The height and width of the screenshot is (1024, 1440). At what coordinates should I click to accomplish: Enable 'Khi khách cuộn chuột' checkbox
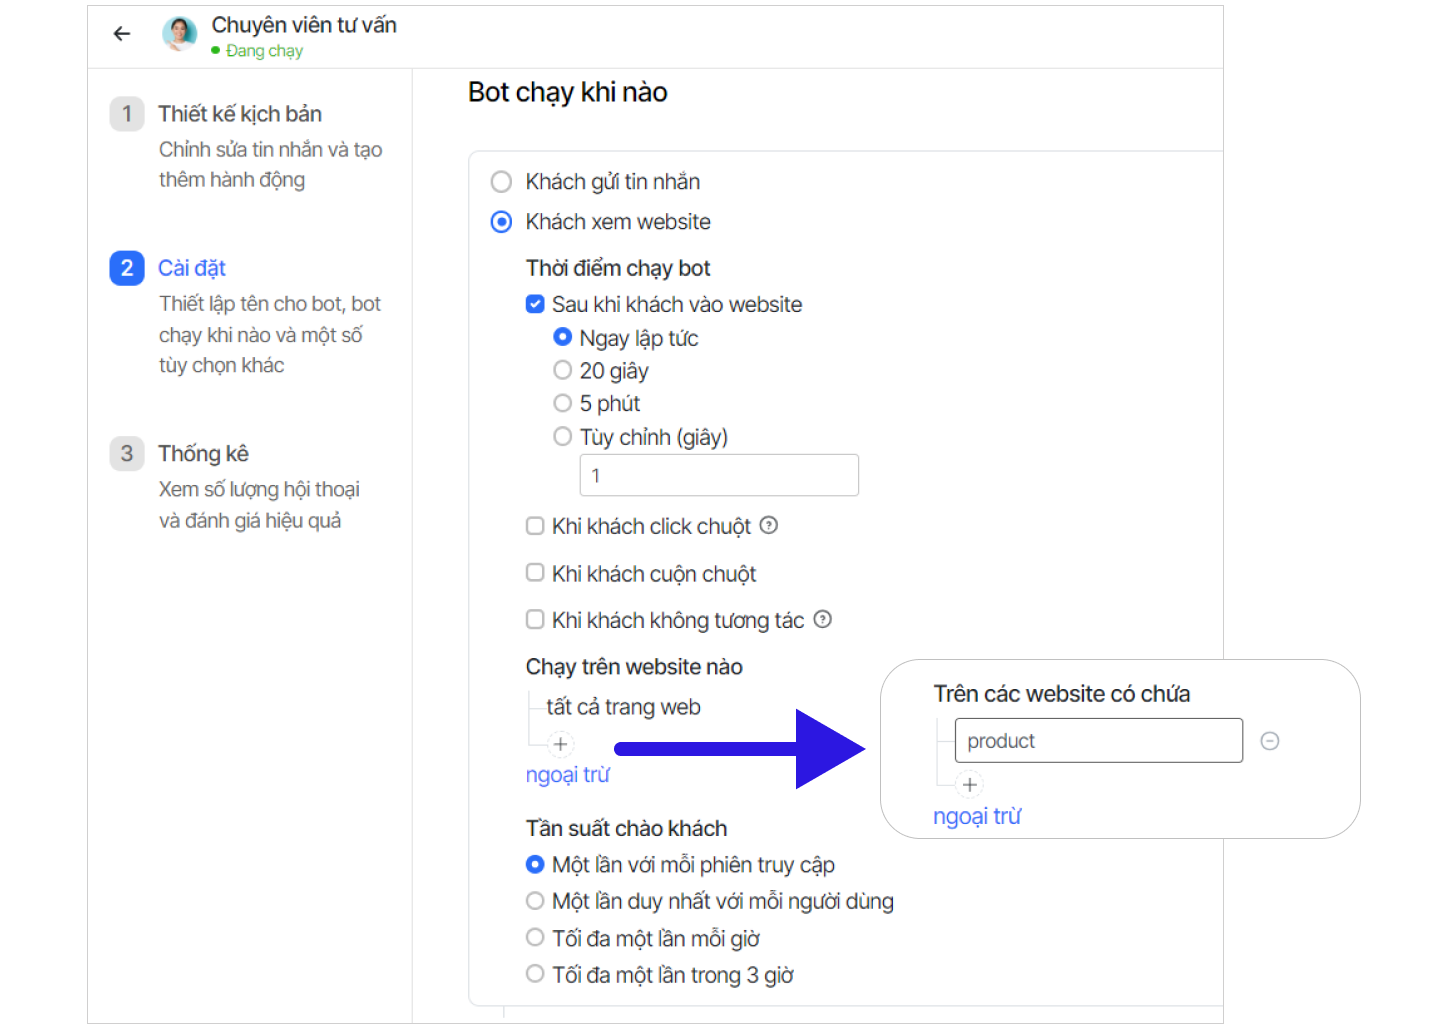tap(535, 573)
